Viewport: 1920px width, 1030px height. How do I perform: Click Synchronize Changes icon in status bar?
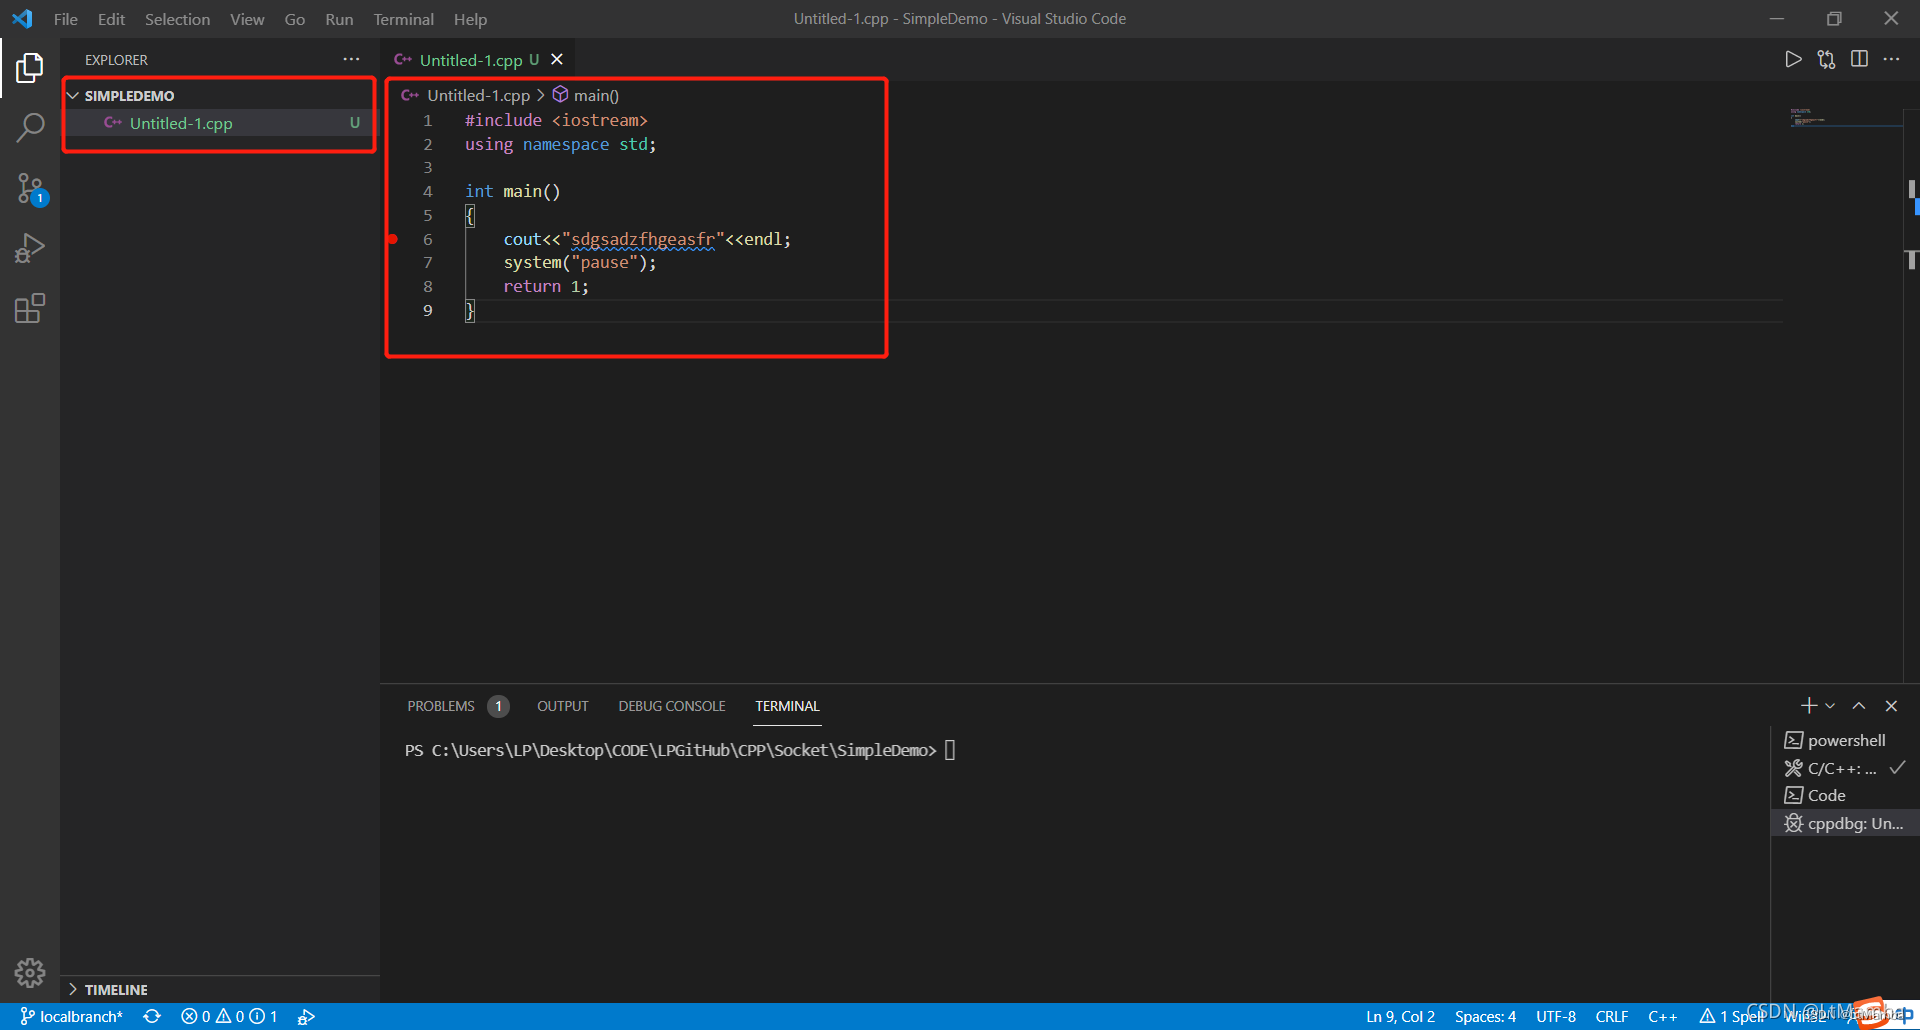152,1016
